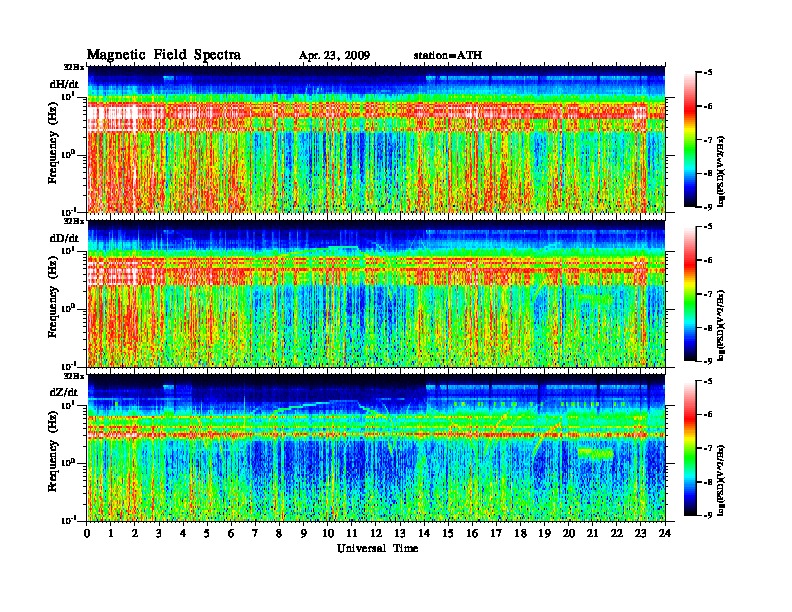
Task: Click the "15" tick on Universal Time axis
Action: (448, 533)
